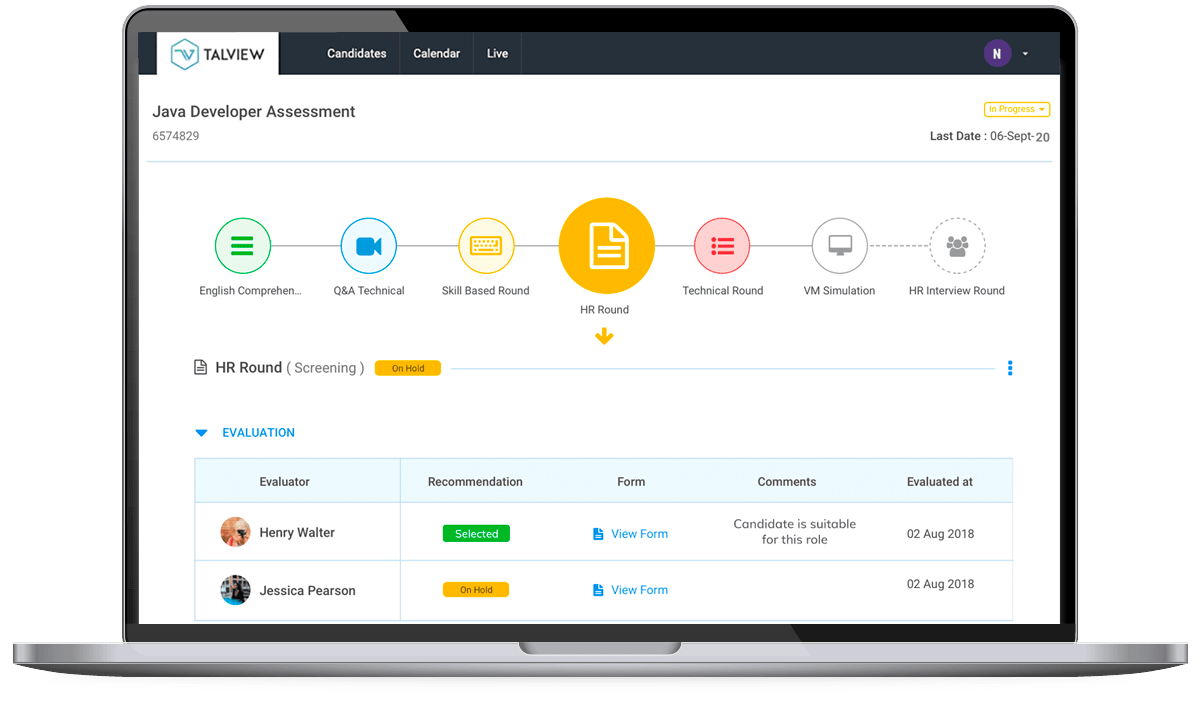Select the Q&A Technical video stage icon
Screen dimensions: 1200x714
pyautogui.click(x=368, y=246)
